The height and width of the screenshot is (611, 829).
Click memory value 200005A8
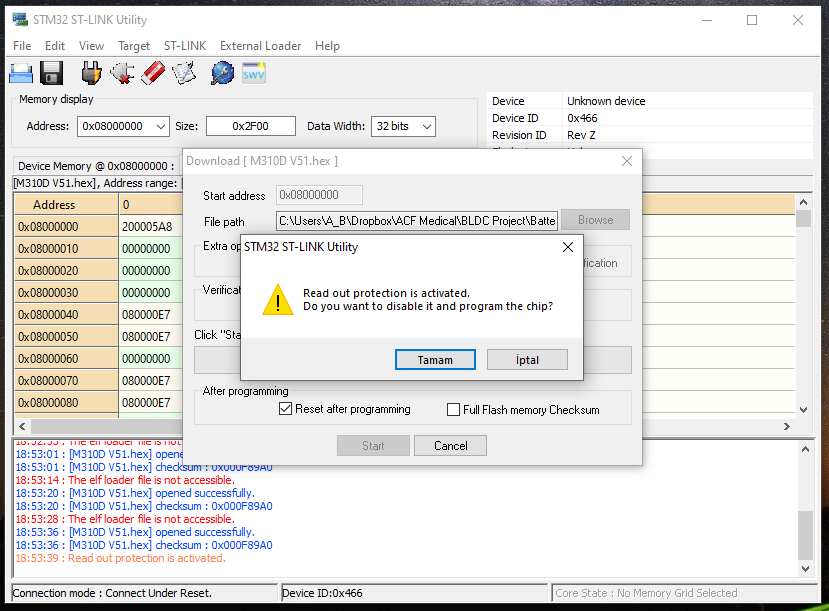pyautogui.click(x=147, y=227)
